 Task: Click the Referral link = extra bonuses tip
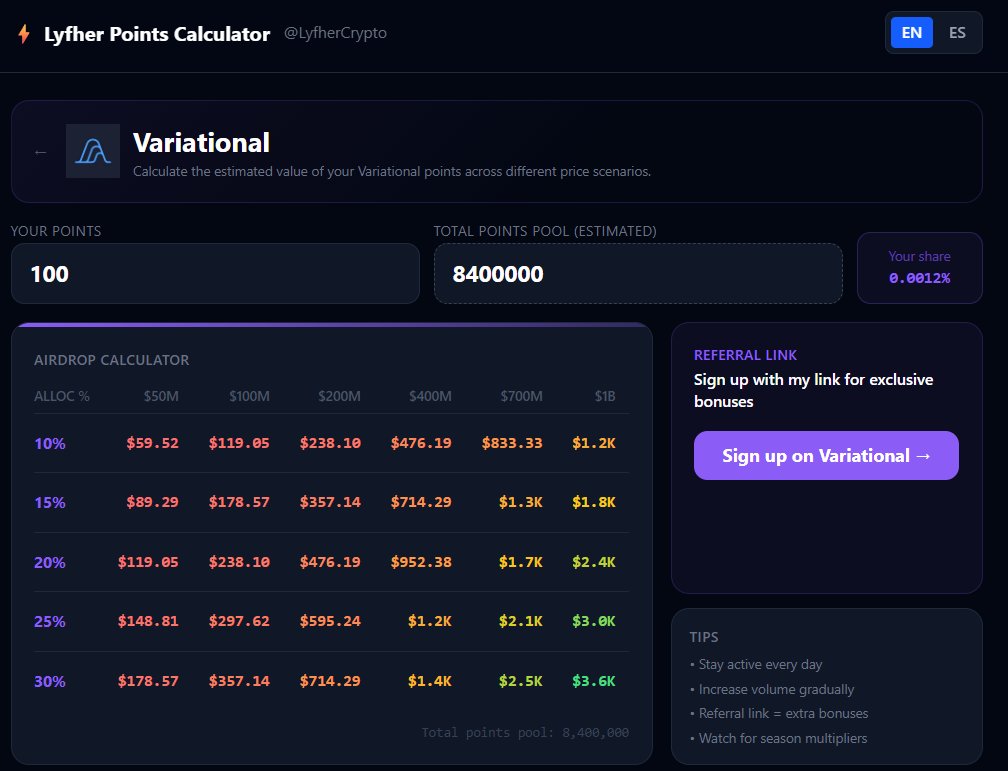[x=784, y=714]
